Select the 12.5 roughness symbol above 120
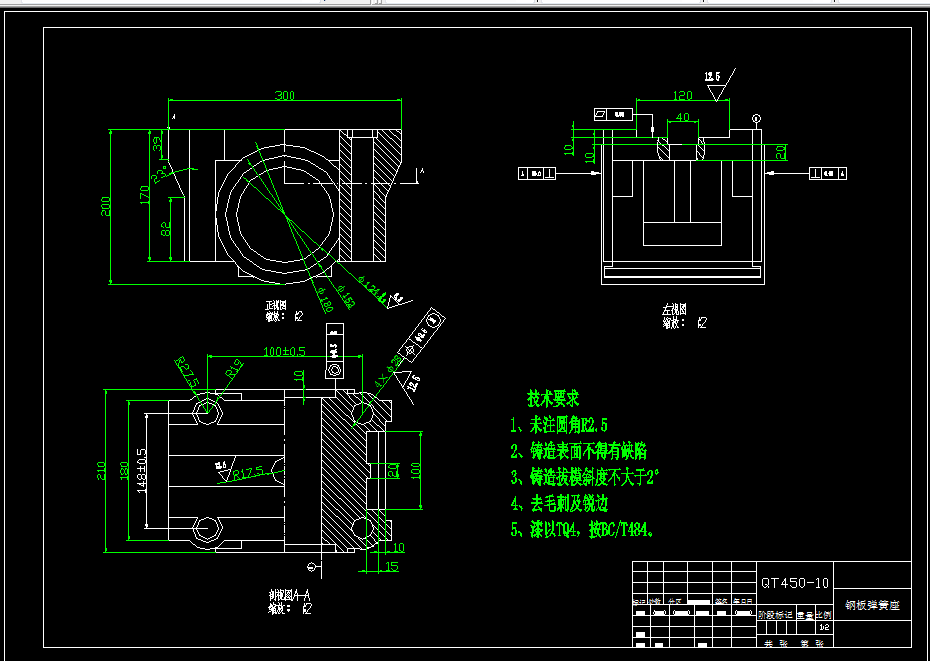Image resolution: width=930 pixels, height=661 pixels. tap(718, 85)
